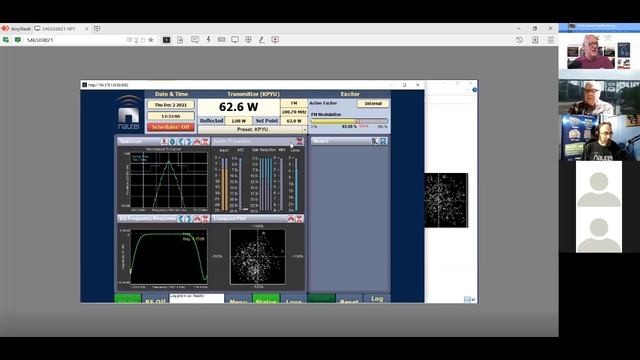Image resolution: width=640 pixels, height=360 pixels.
Task: Go to next view in Spectrum panel
Action: 189,142
